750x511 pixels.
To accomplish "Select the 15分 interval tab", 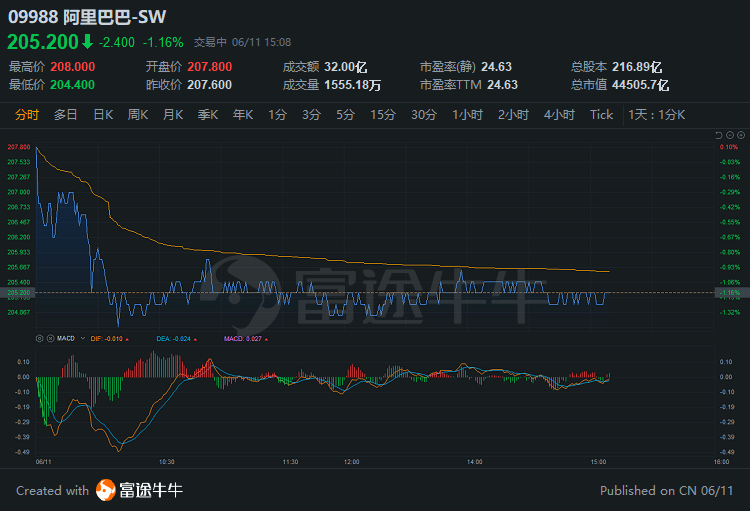I will pos(383,115).
